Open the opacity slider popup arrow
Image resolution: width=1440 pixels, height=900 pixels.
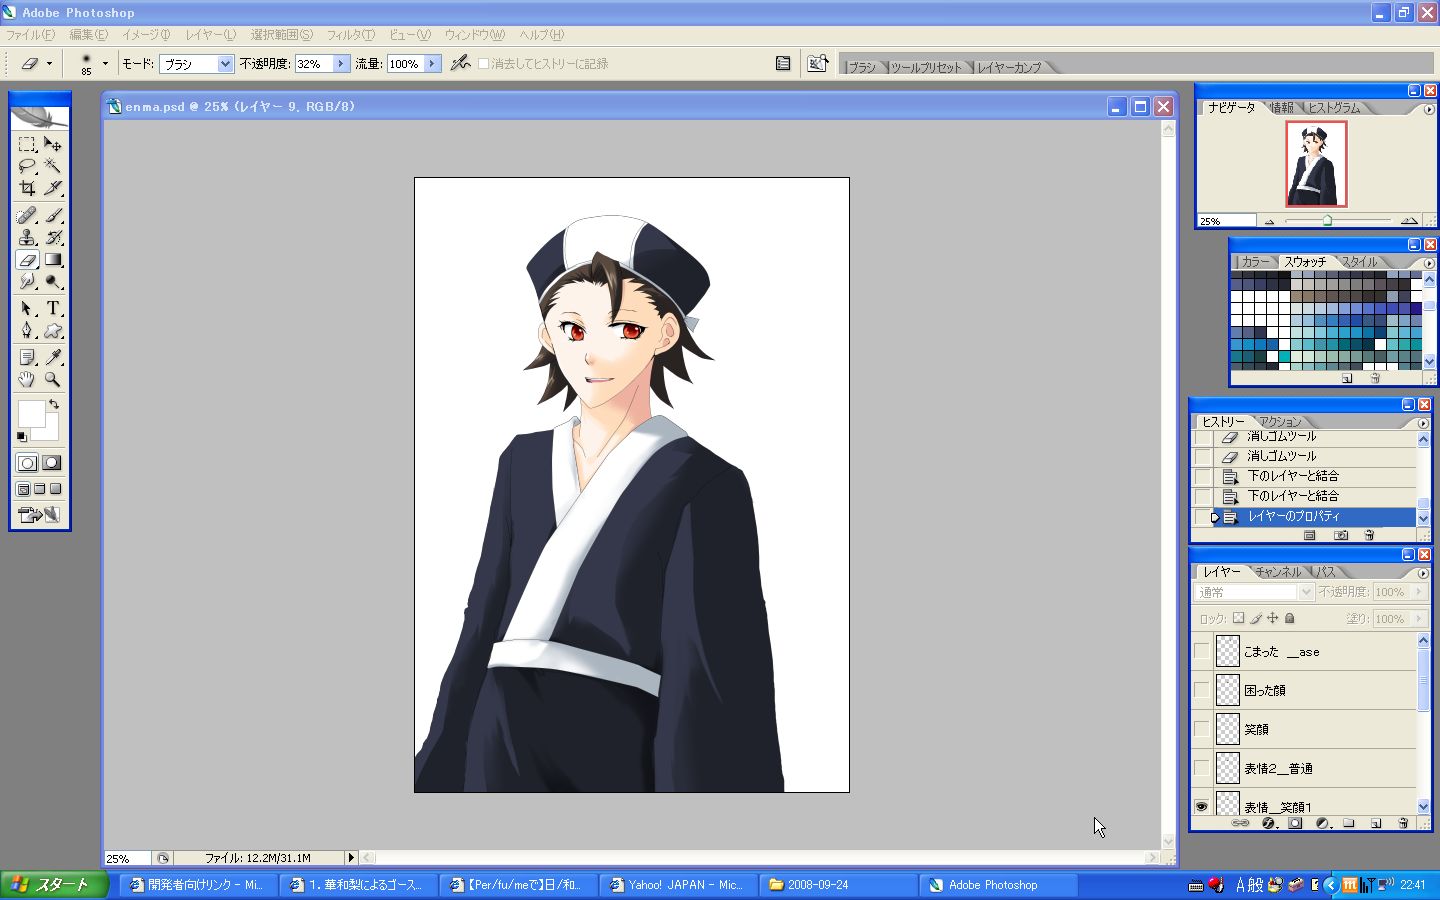click(x=341, y=64)
